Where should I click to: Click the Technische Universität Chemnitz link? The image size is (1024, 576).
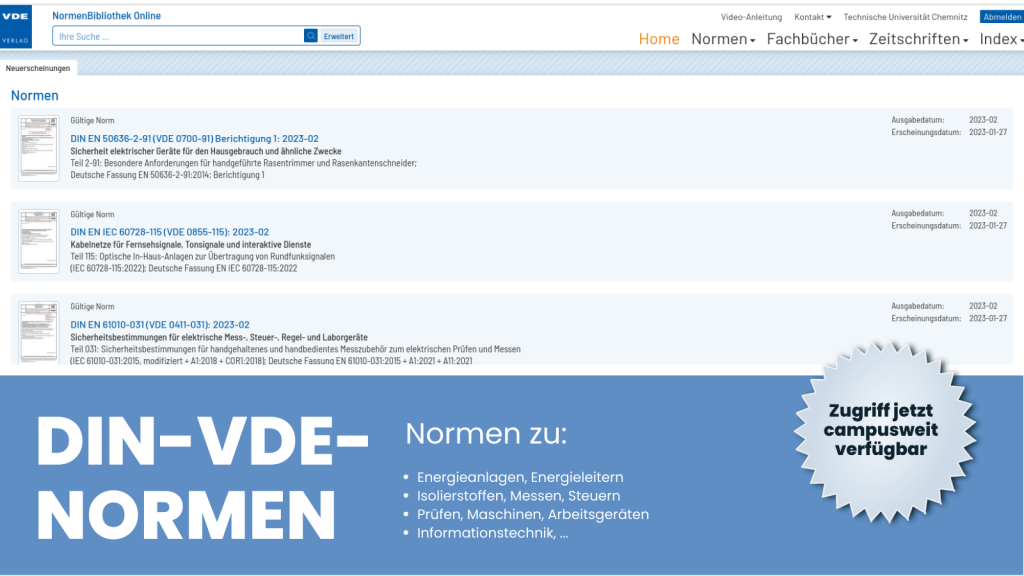[x=905, y=16]
